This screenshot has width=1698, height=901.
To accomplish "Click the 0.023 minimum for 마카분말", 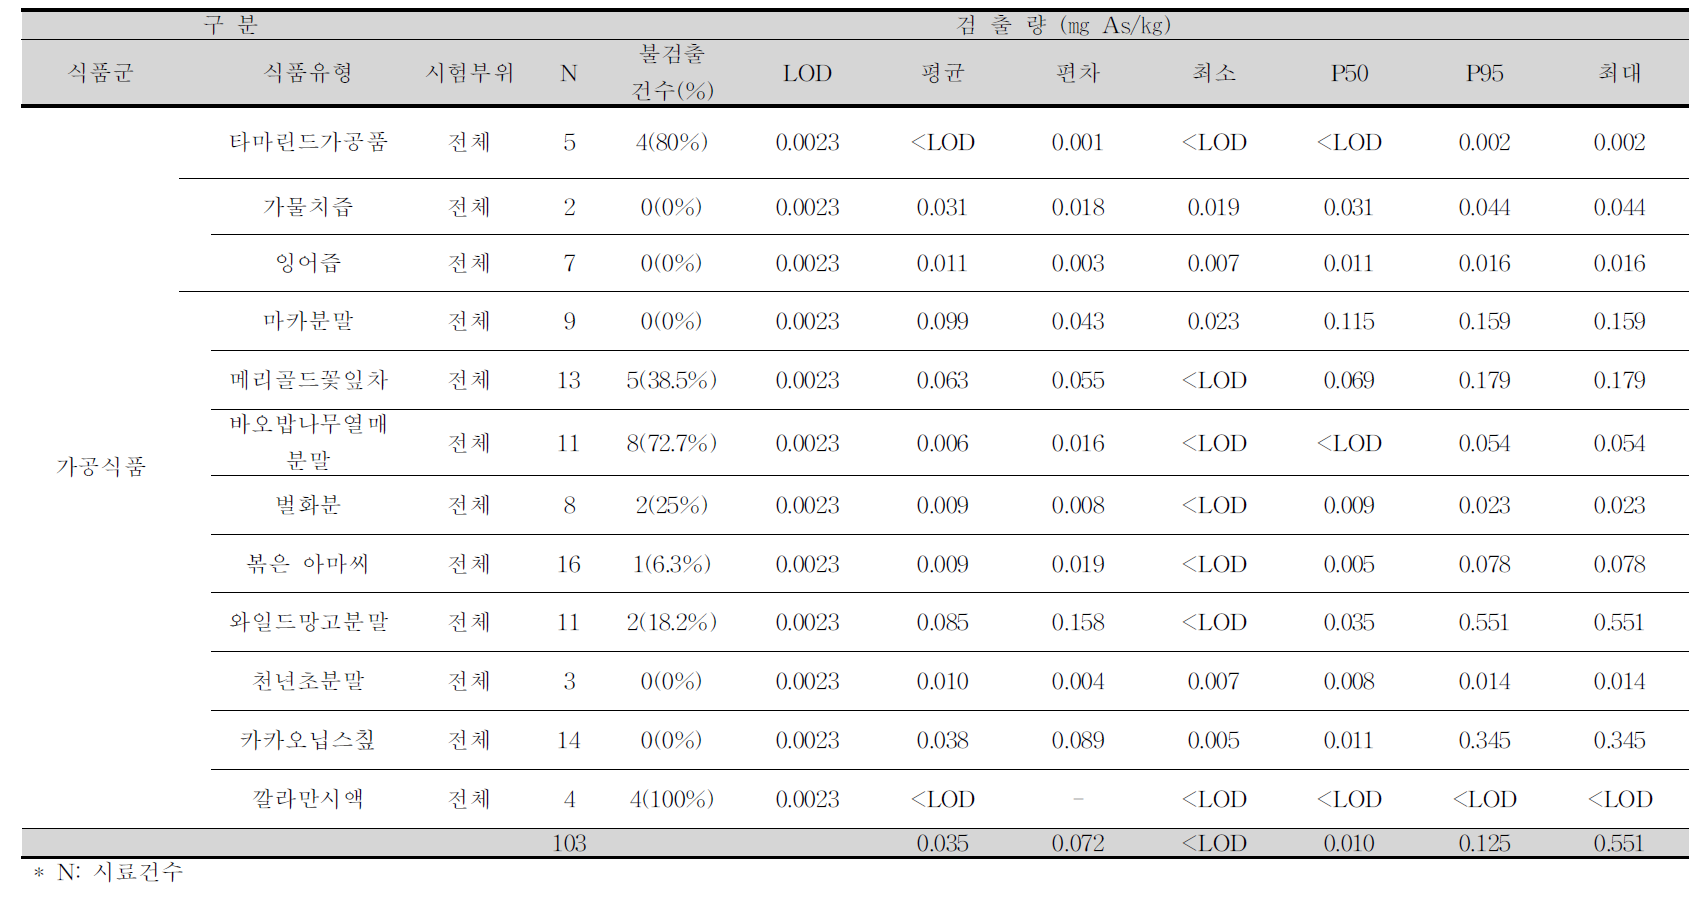I will (1214, 321).
